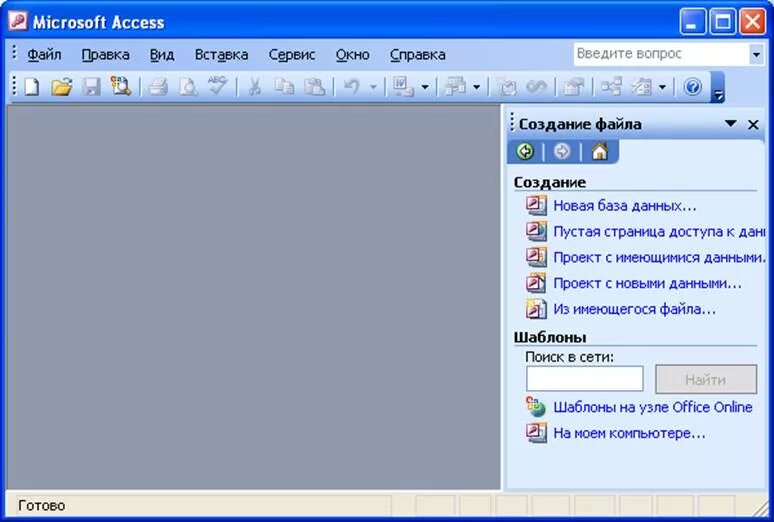The width and height of the screenshot is (774, 522).
Task: Open the Окно menu
Action: point(352,54)
